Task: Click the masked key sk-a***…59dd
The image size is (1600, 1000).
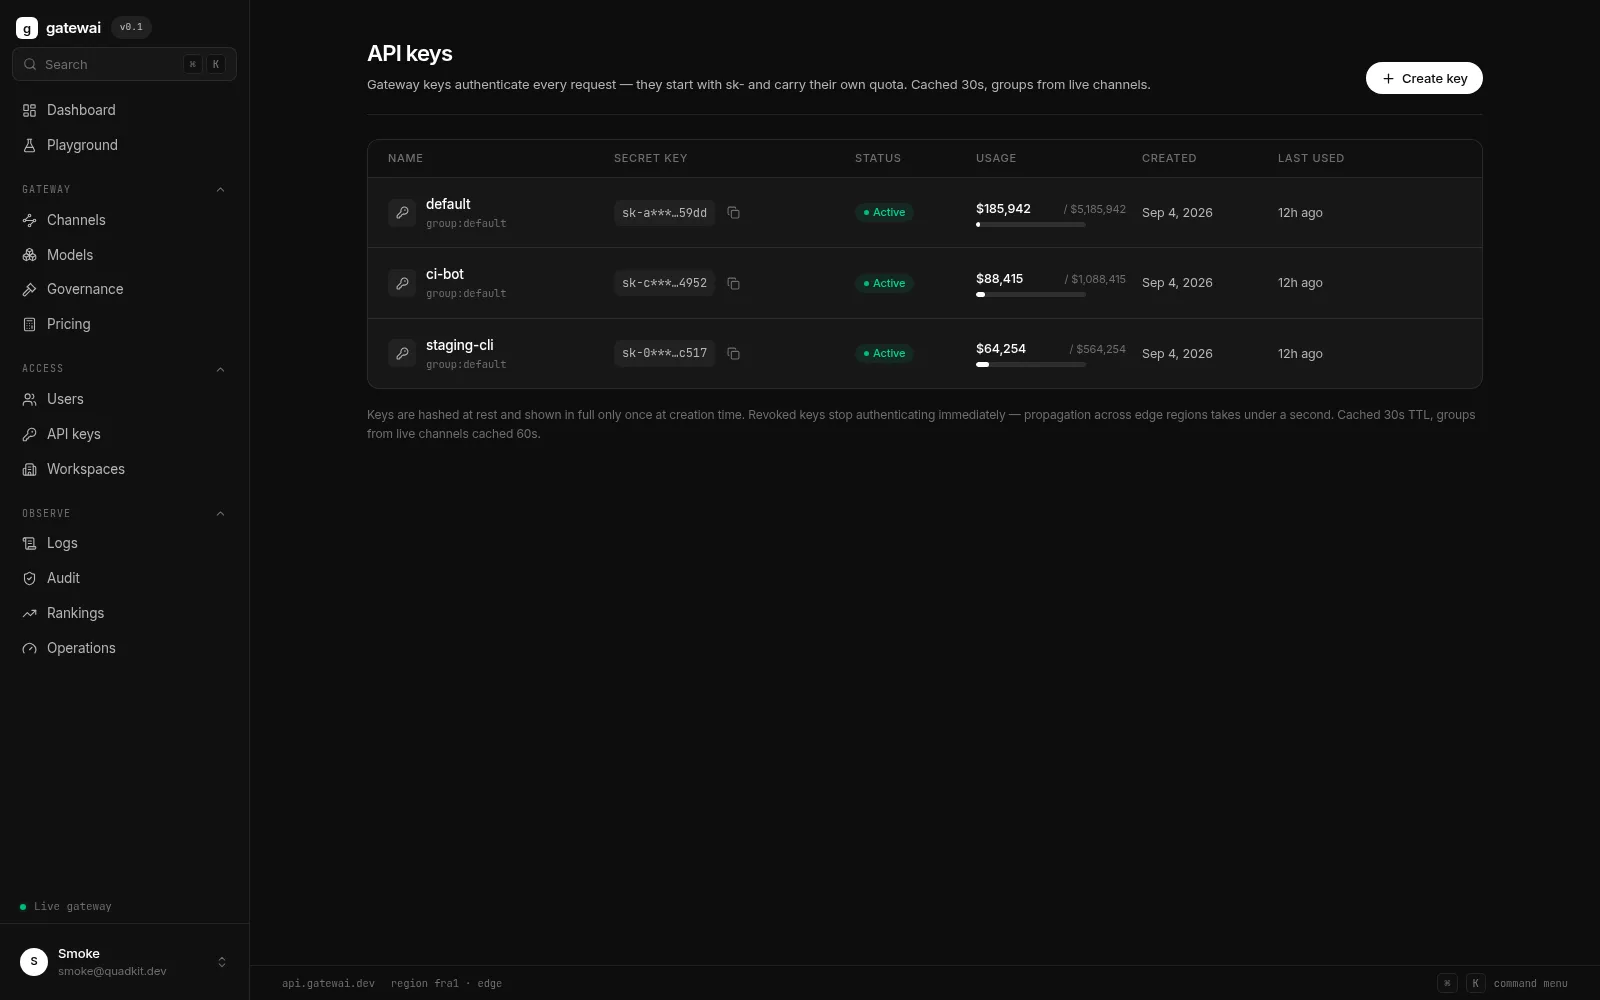Action: (x=664, y=213)
